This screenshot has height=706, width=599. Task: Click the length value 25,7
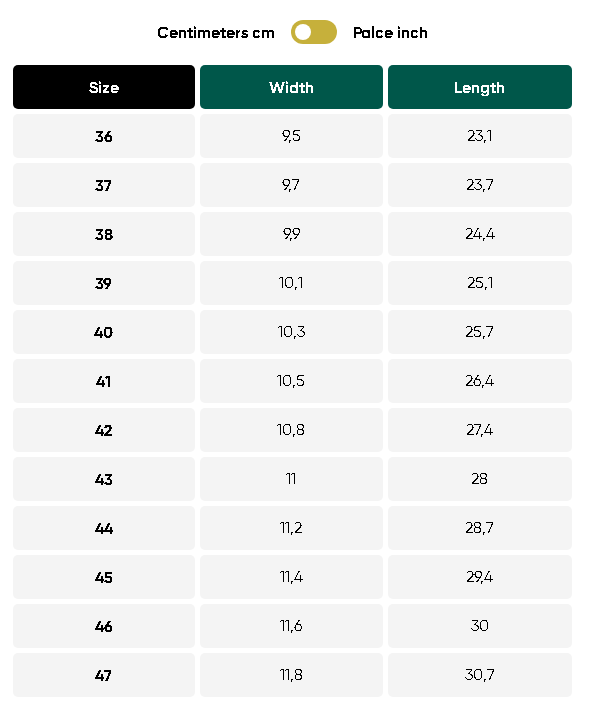[480, 332]
